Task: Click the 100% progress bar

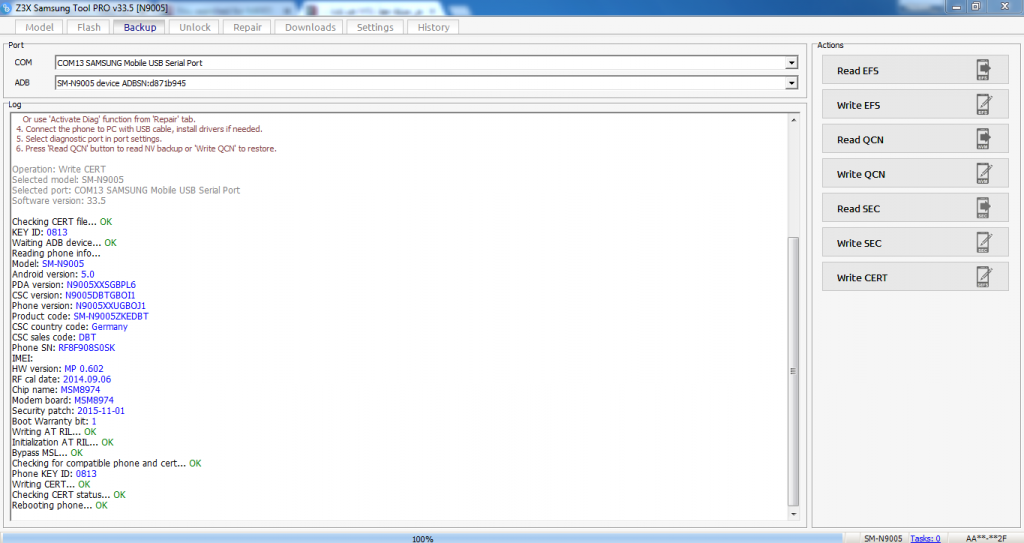Action: coord(423,538)
